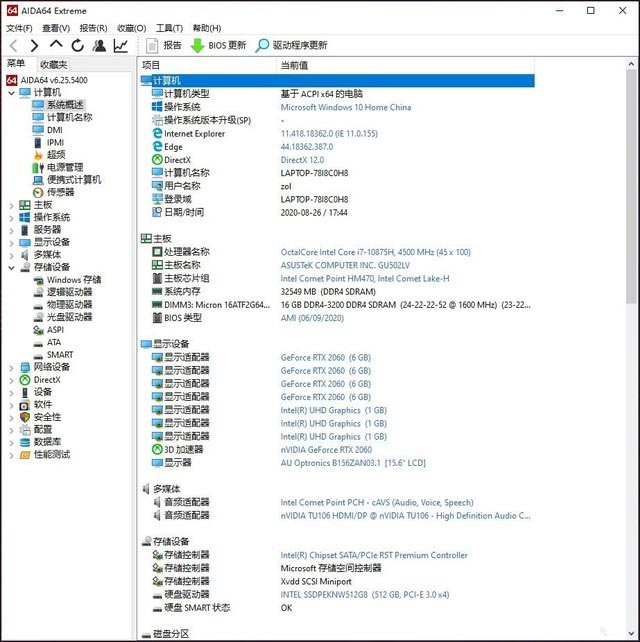Click the scrollbar up arrow

click(x=631, y=64)
